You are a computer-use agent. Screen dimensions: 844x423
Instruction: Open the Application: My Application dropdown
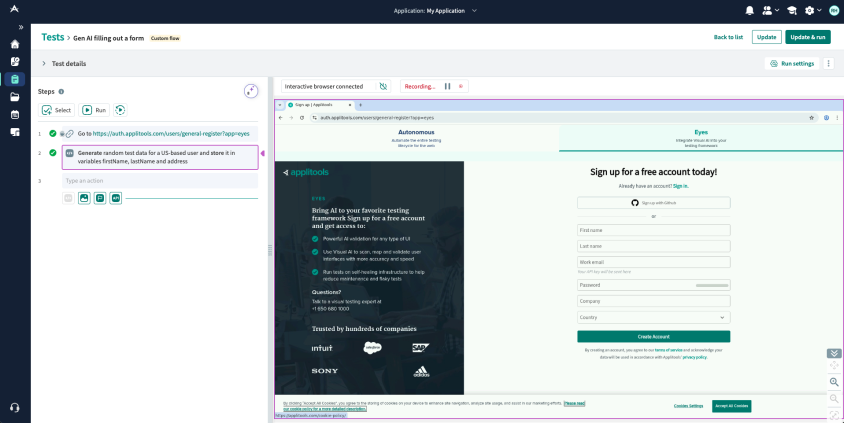tap(436, 10)
